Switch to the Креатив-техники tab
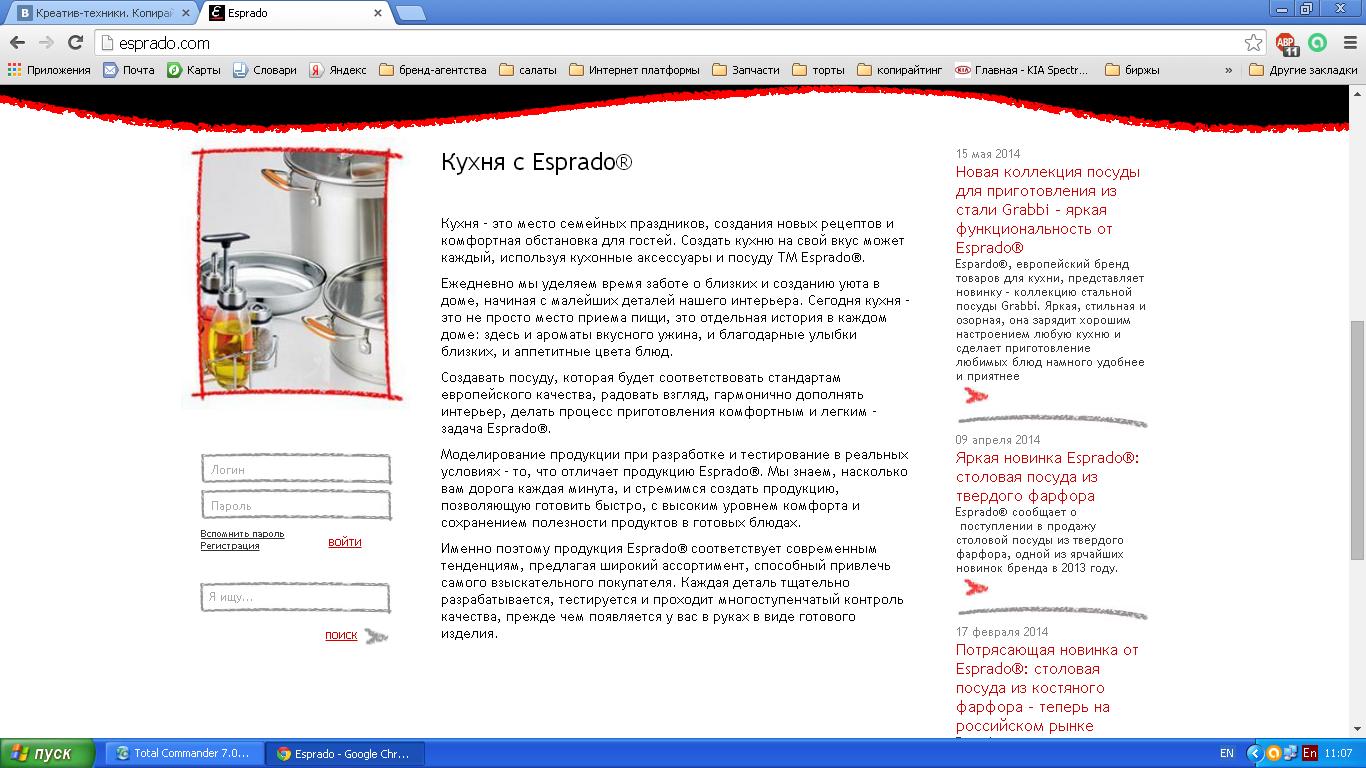The image size is (1366, 768). [x=102, y=13]
